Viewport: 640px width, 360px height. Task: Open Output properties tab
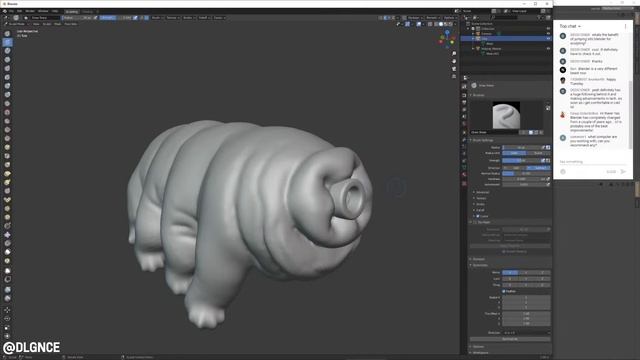click(464, 102)
